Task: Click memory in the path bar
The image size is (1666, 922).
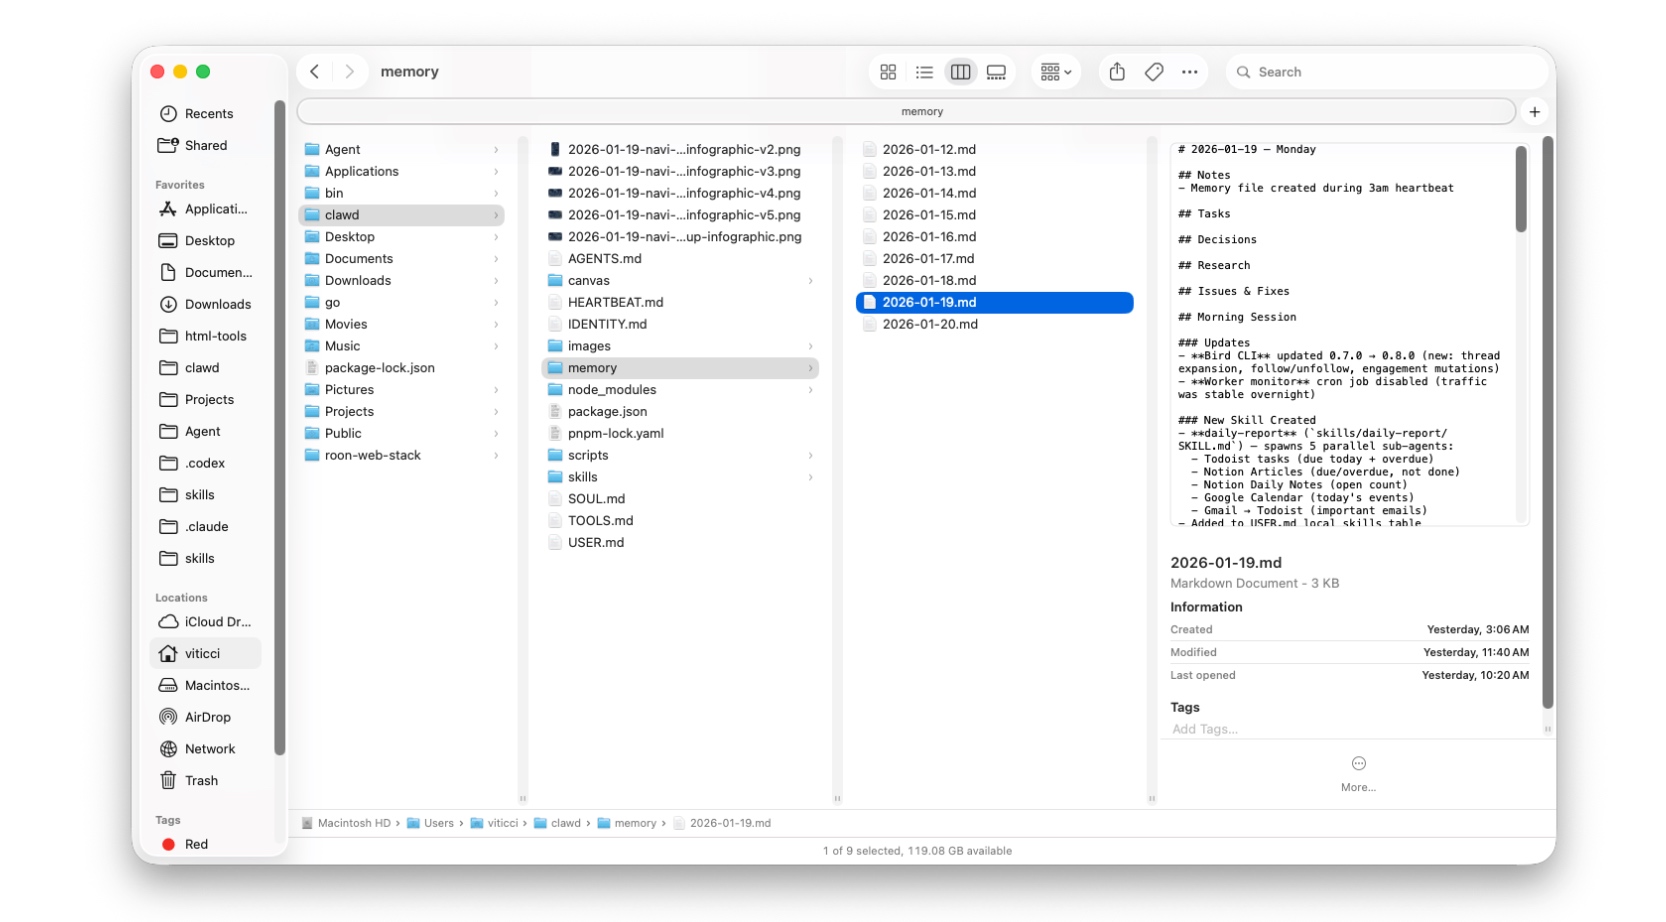Action: [627, 824]
